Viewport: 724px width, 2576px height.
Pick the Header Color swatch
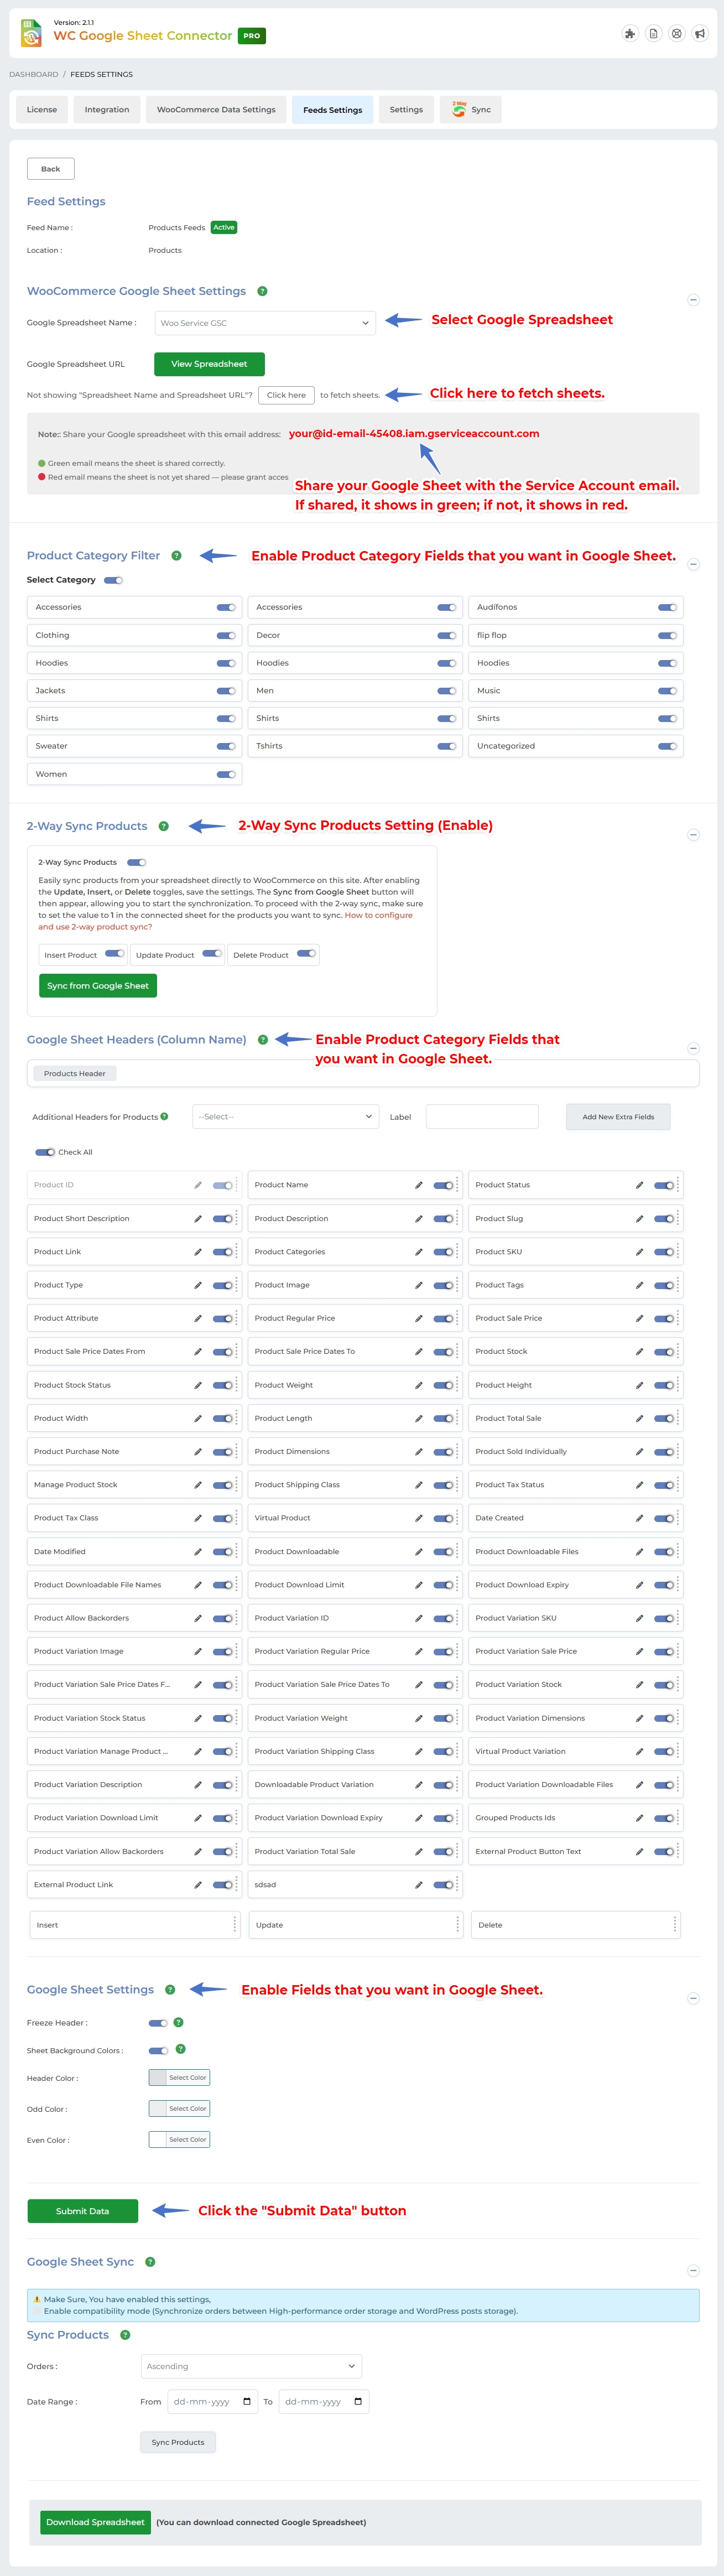click(x=158, y=2077)
